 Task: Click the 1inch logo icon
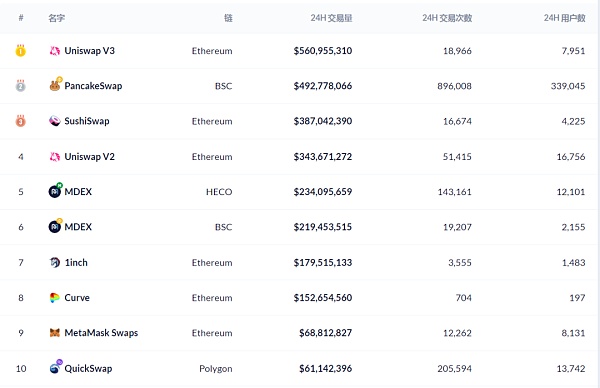pos(55,262)
